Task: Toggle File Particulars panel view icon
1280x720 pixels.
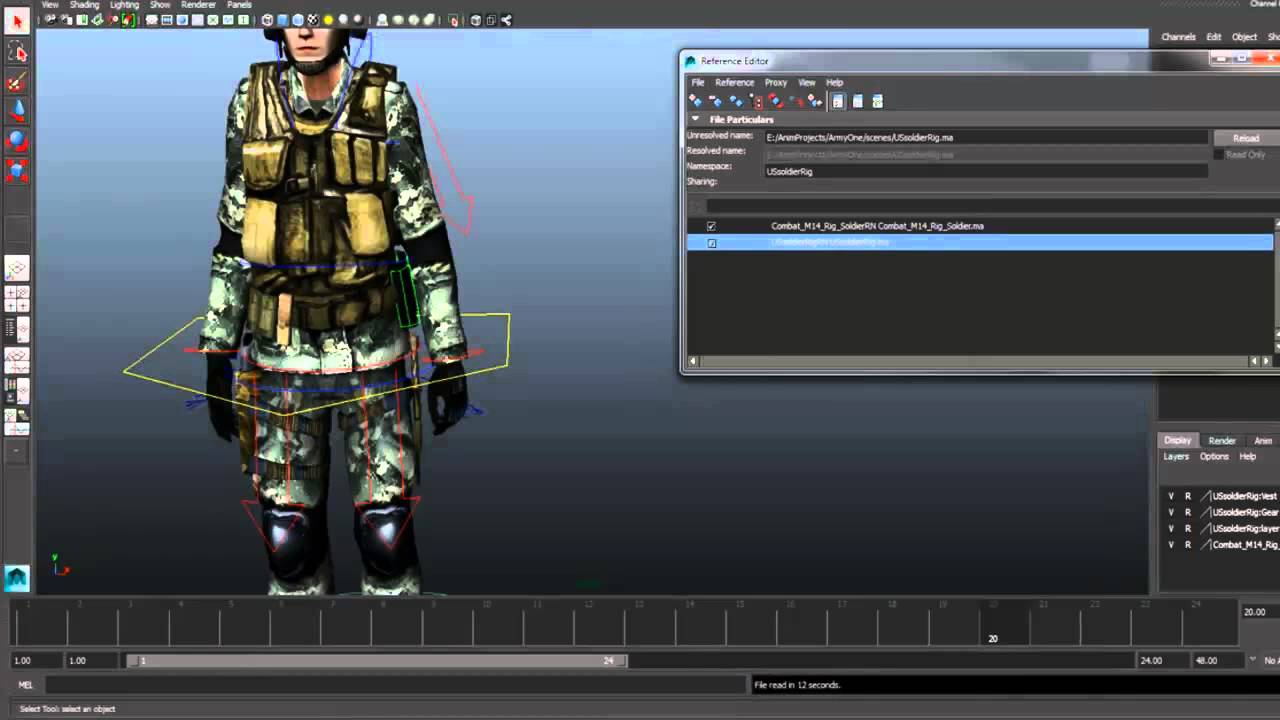Action: [837, 101]
